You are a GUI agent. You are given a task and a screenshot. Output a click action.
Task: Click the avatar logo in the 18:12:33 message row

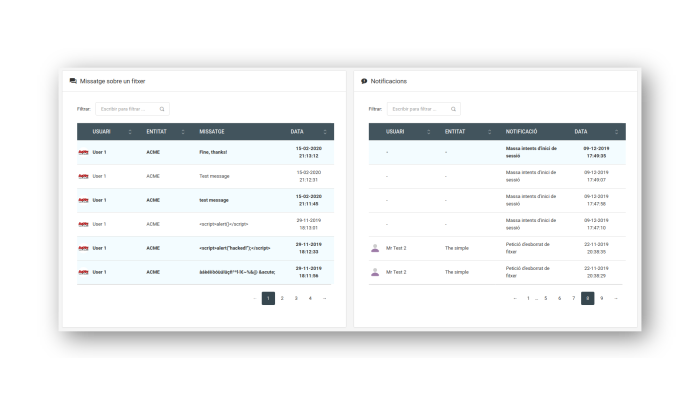point(83,248)
